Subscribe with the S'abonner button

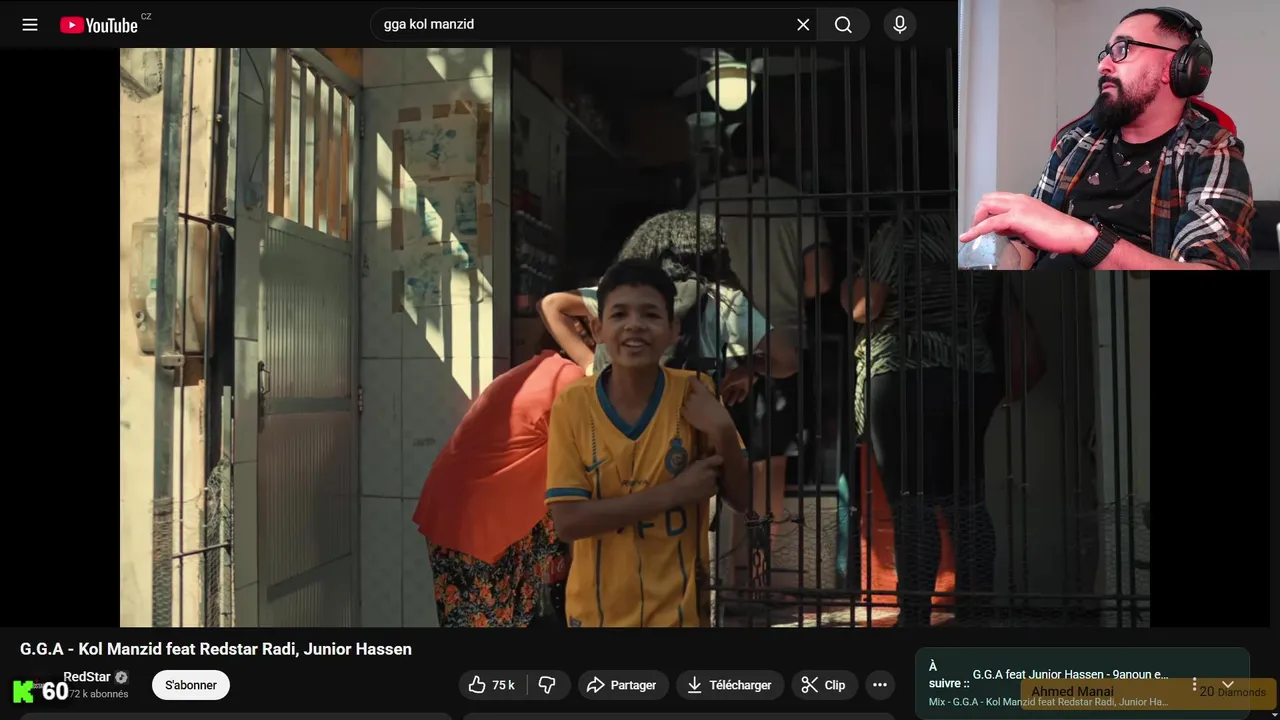tap(191, 685)
